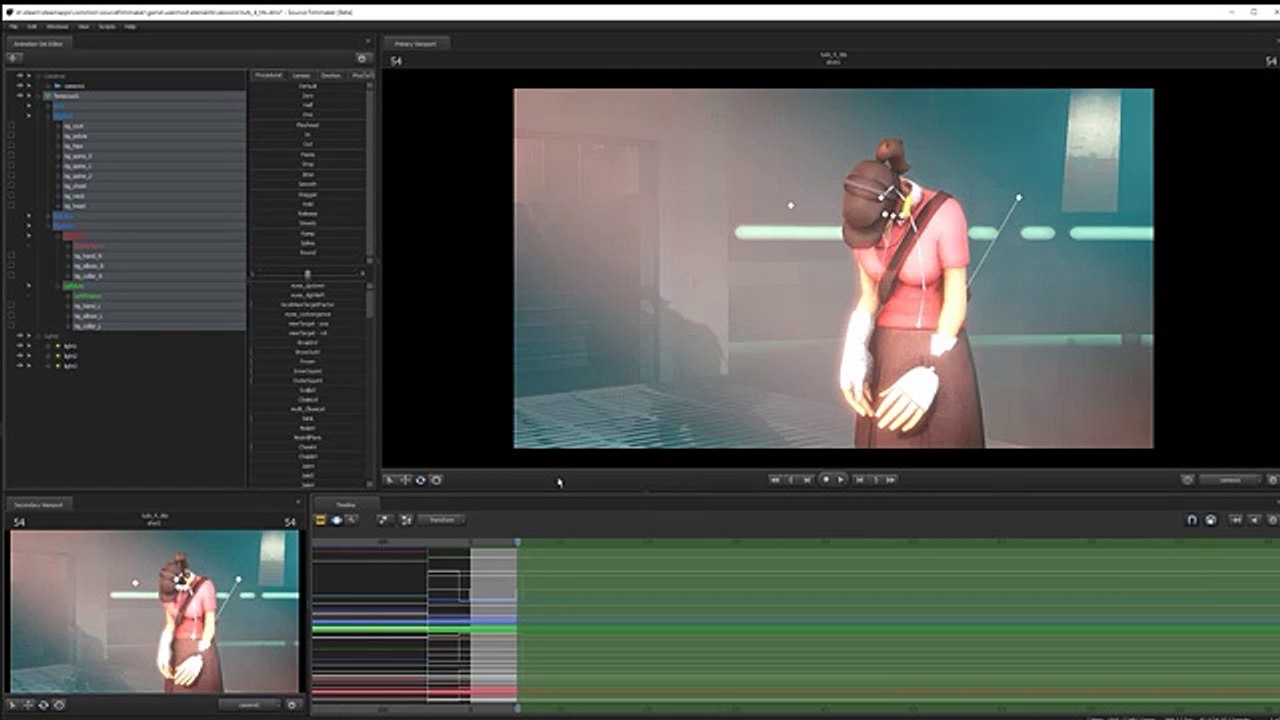Select the move manipulator tool below primary viewport
The width and height of the screenshot is (1280, 720).
[406, 480]
